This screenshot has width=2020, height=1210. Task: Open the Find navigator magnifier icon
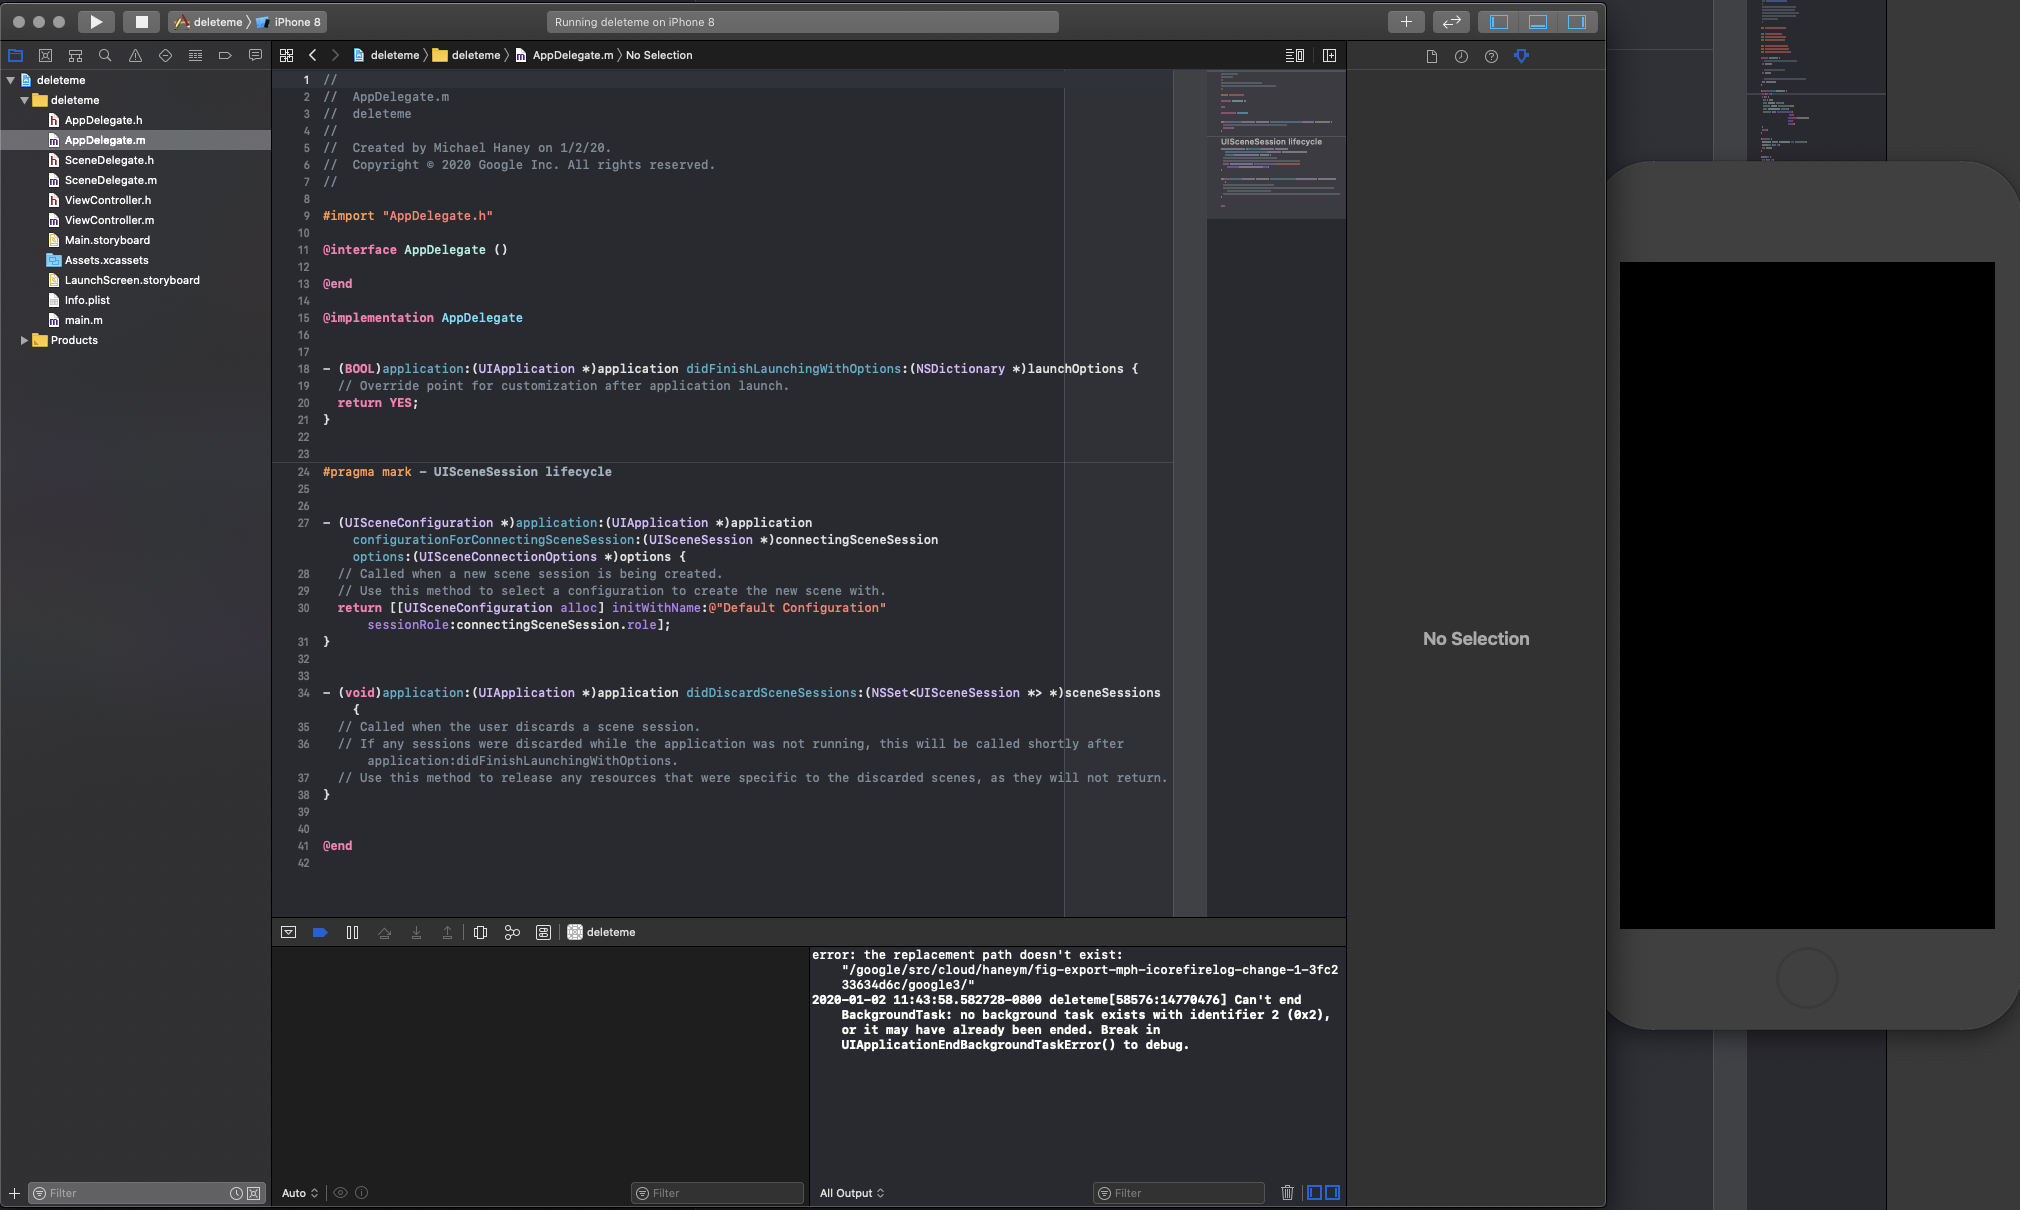(x=105, y=56)
